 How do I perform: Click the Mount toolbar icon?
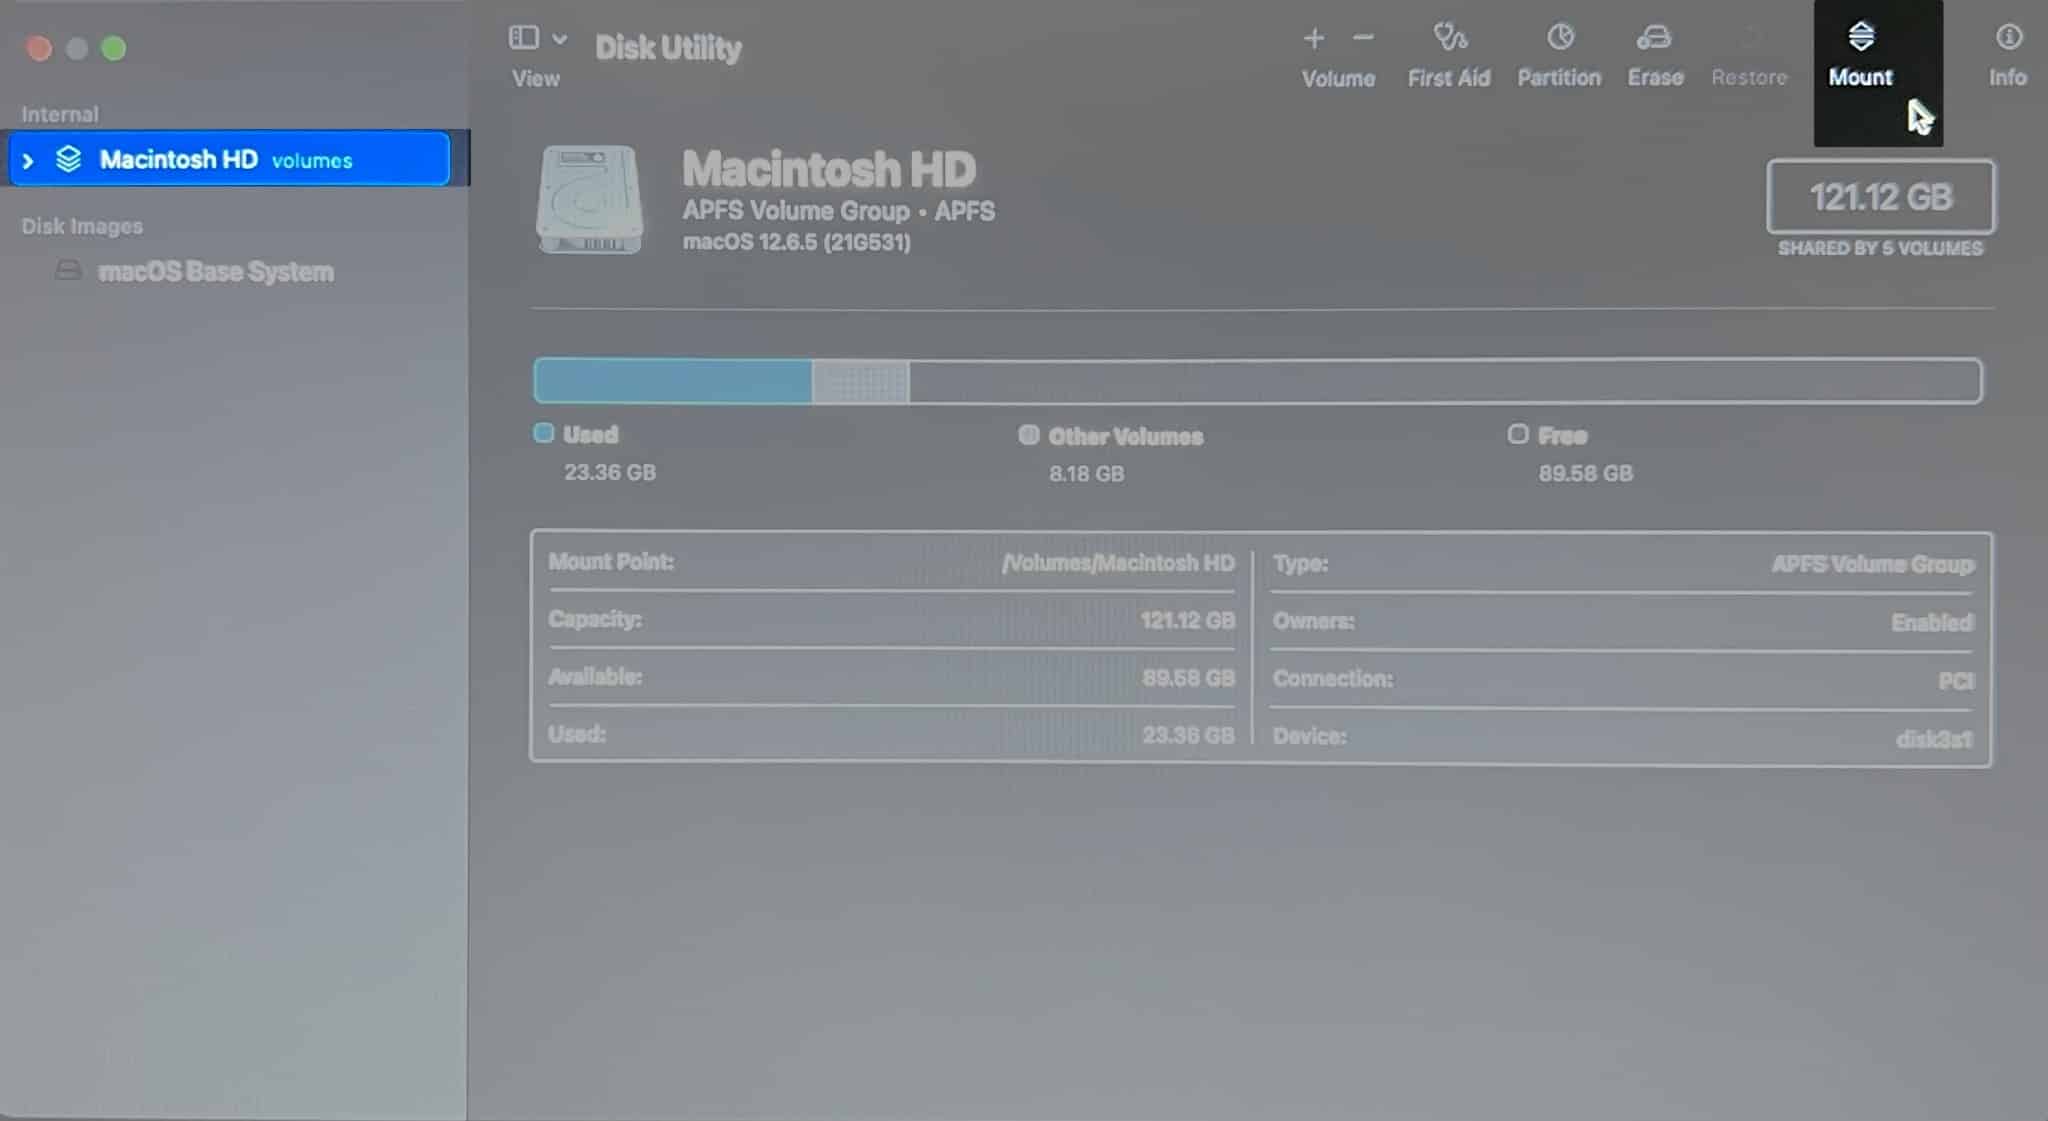tap(1860, 37)
